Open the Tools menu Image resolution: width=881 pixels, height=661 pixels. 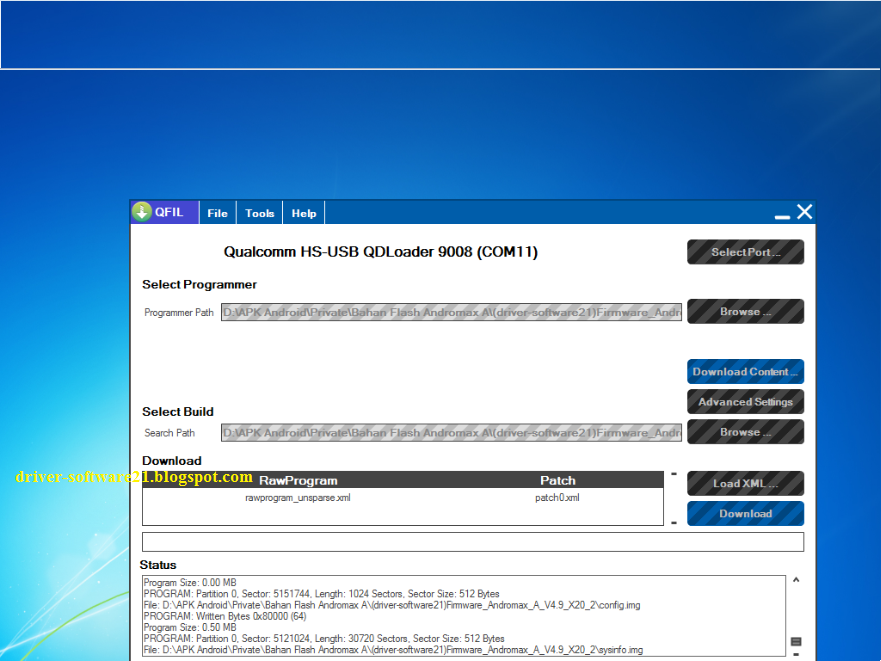point(259,212)
